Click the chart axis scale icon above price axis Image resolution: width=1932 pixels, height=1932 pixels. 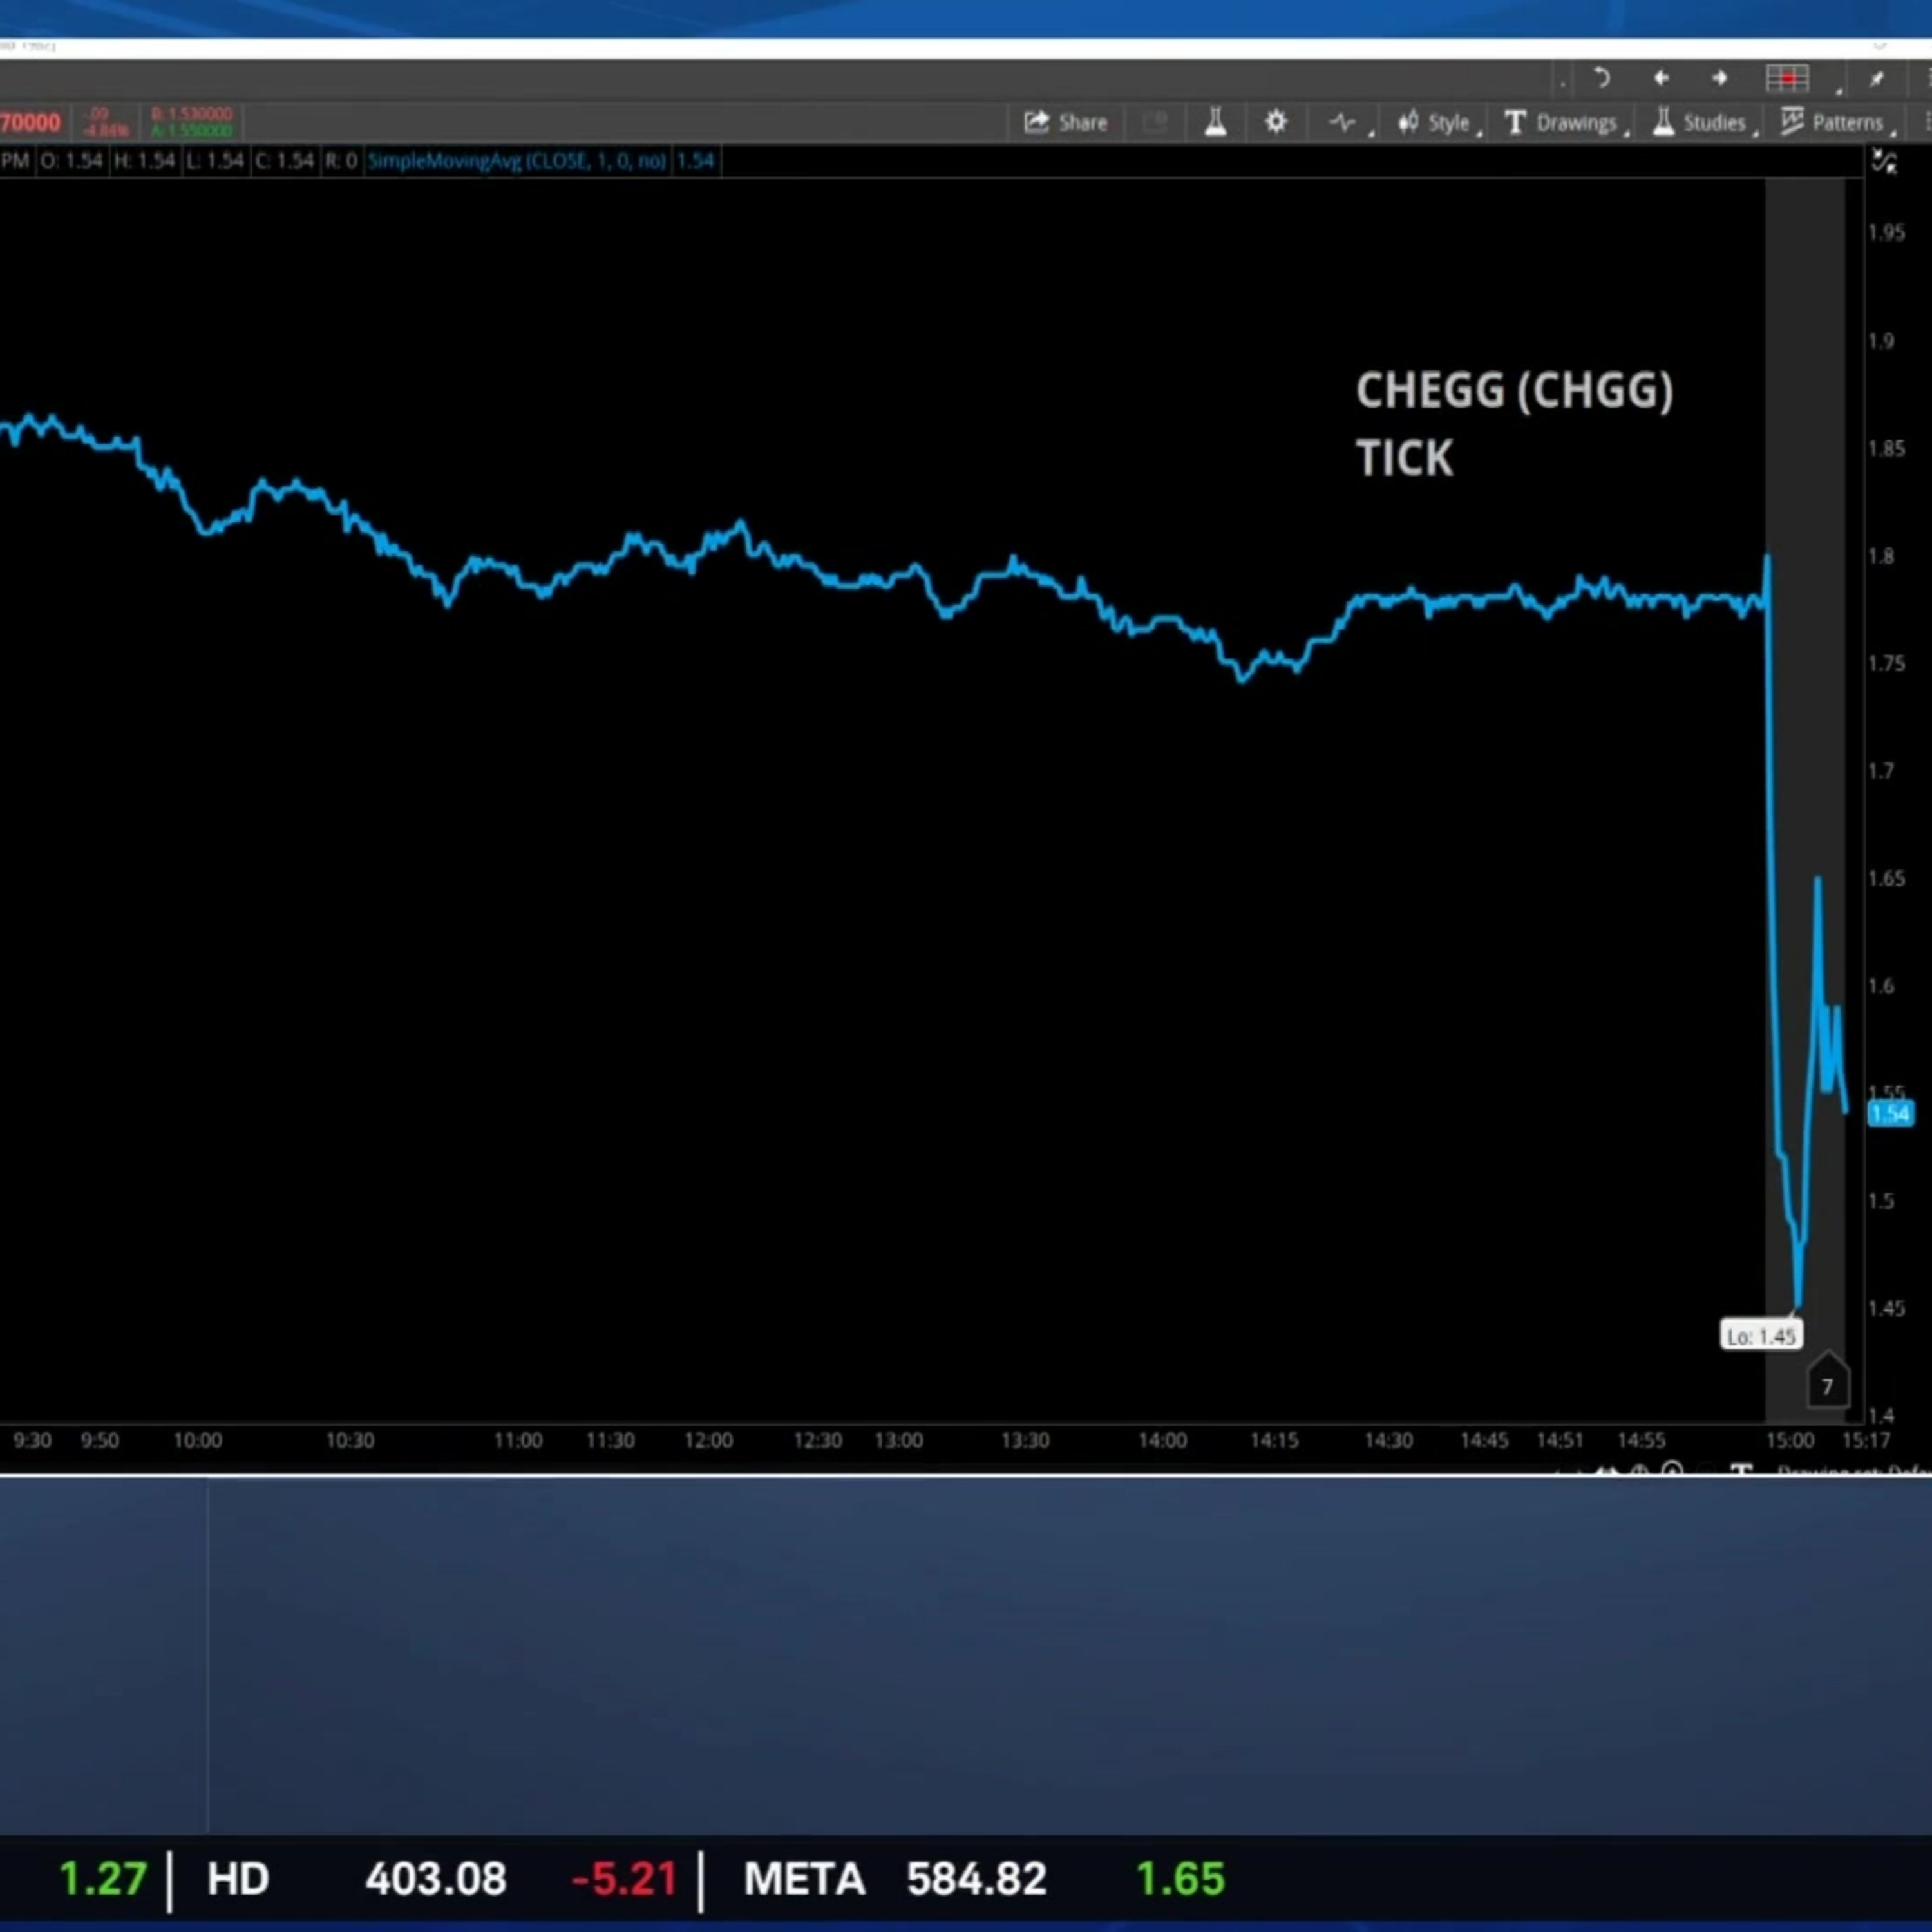pos(1884,162)
